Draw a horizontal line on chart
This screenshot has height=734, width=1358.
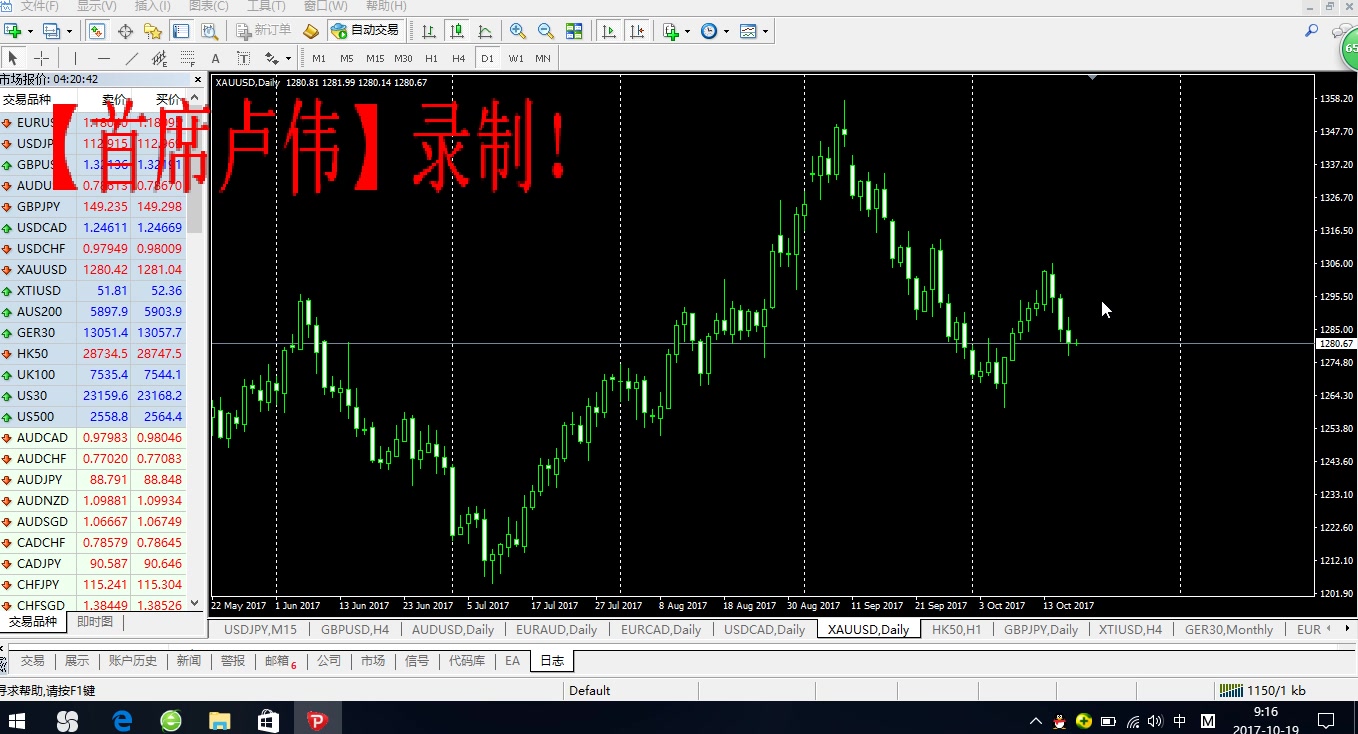click(x=103, y=58)
